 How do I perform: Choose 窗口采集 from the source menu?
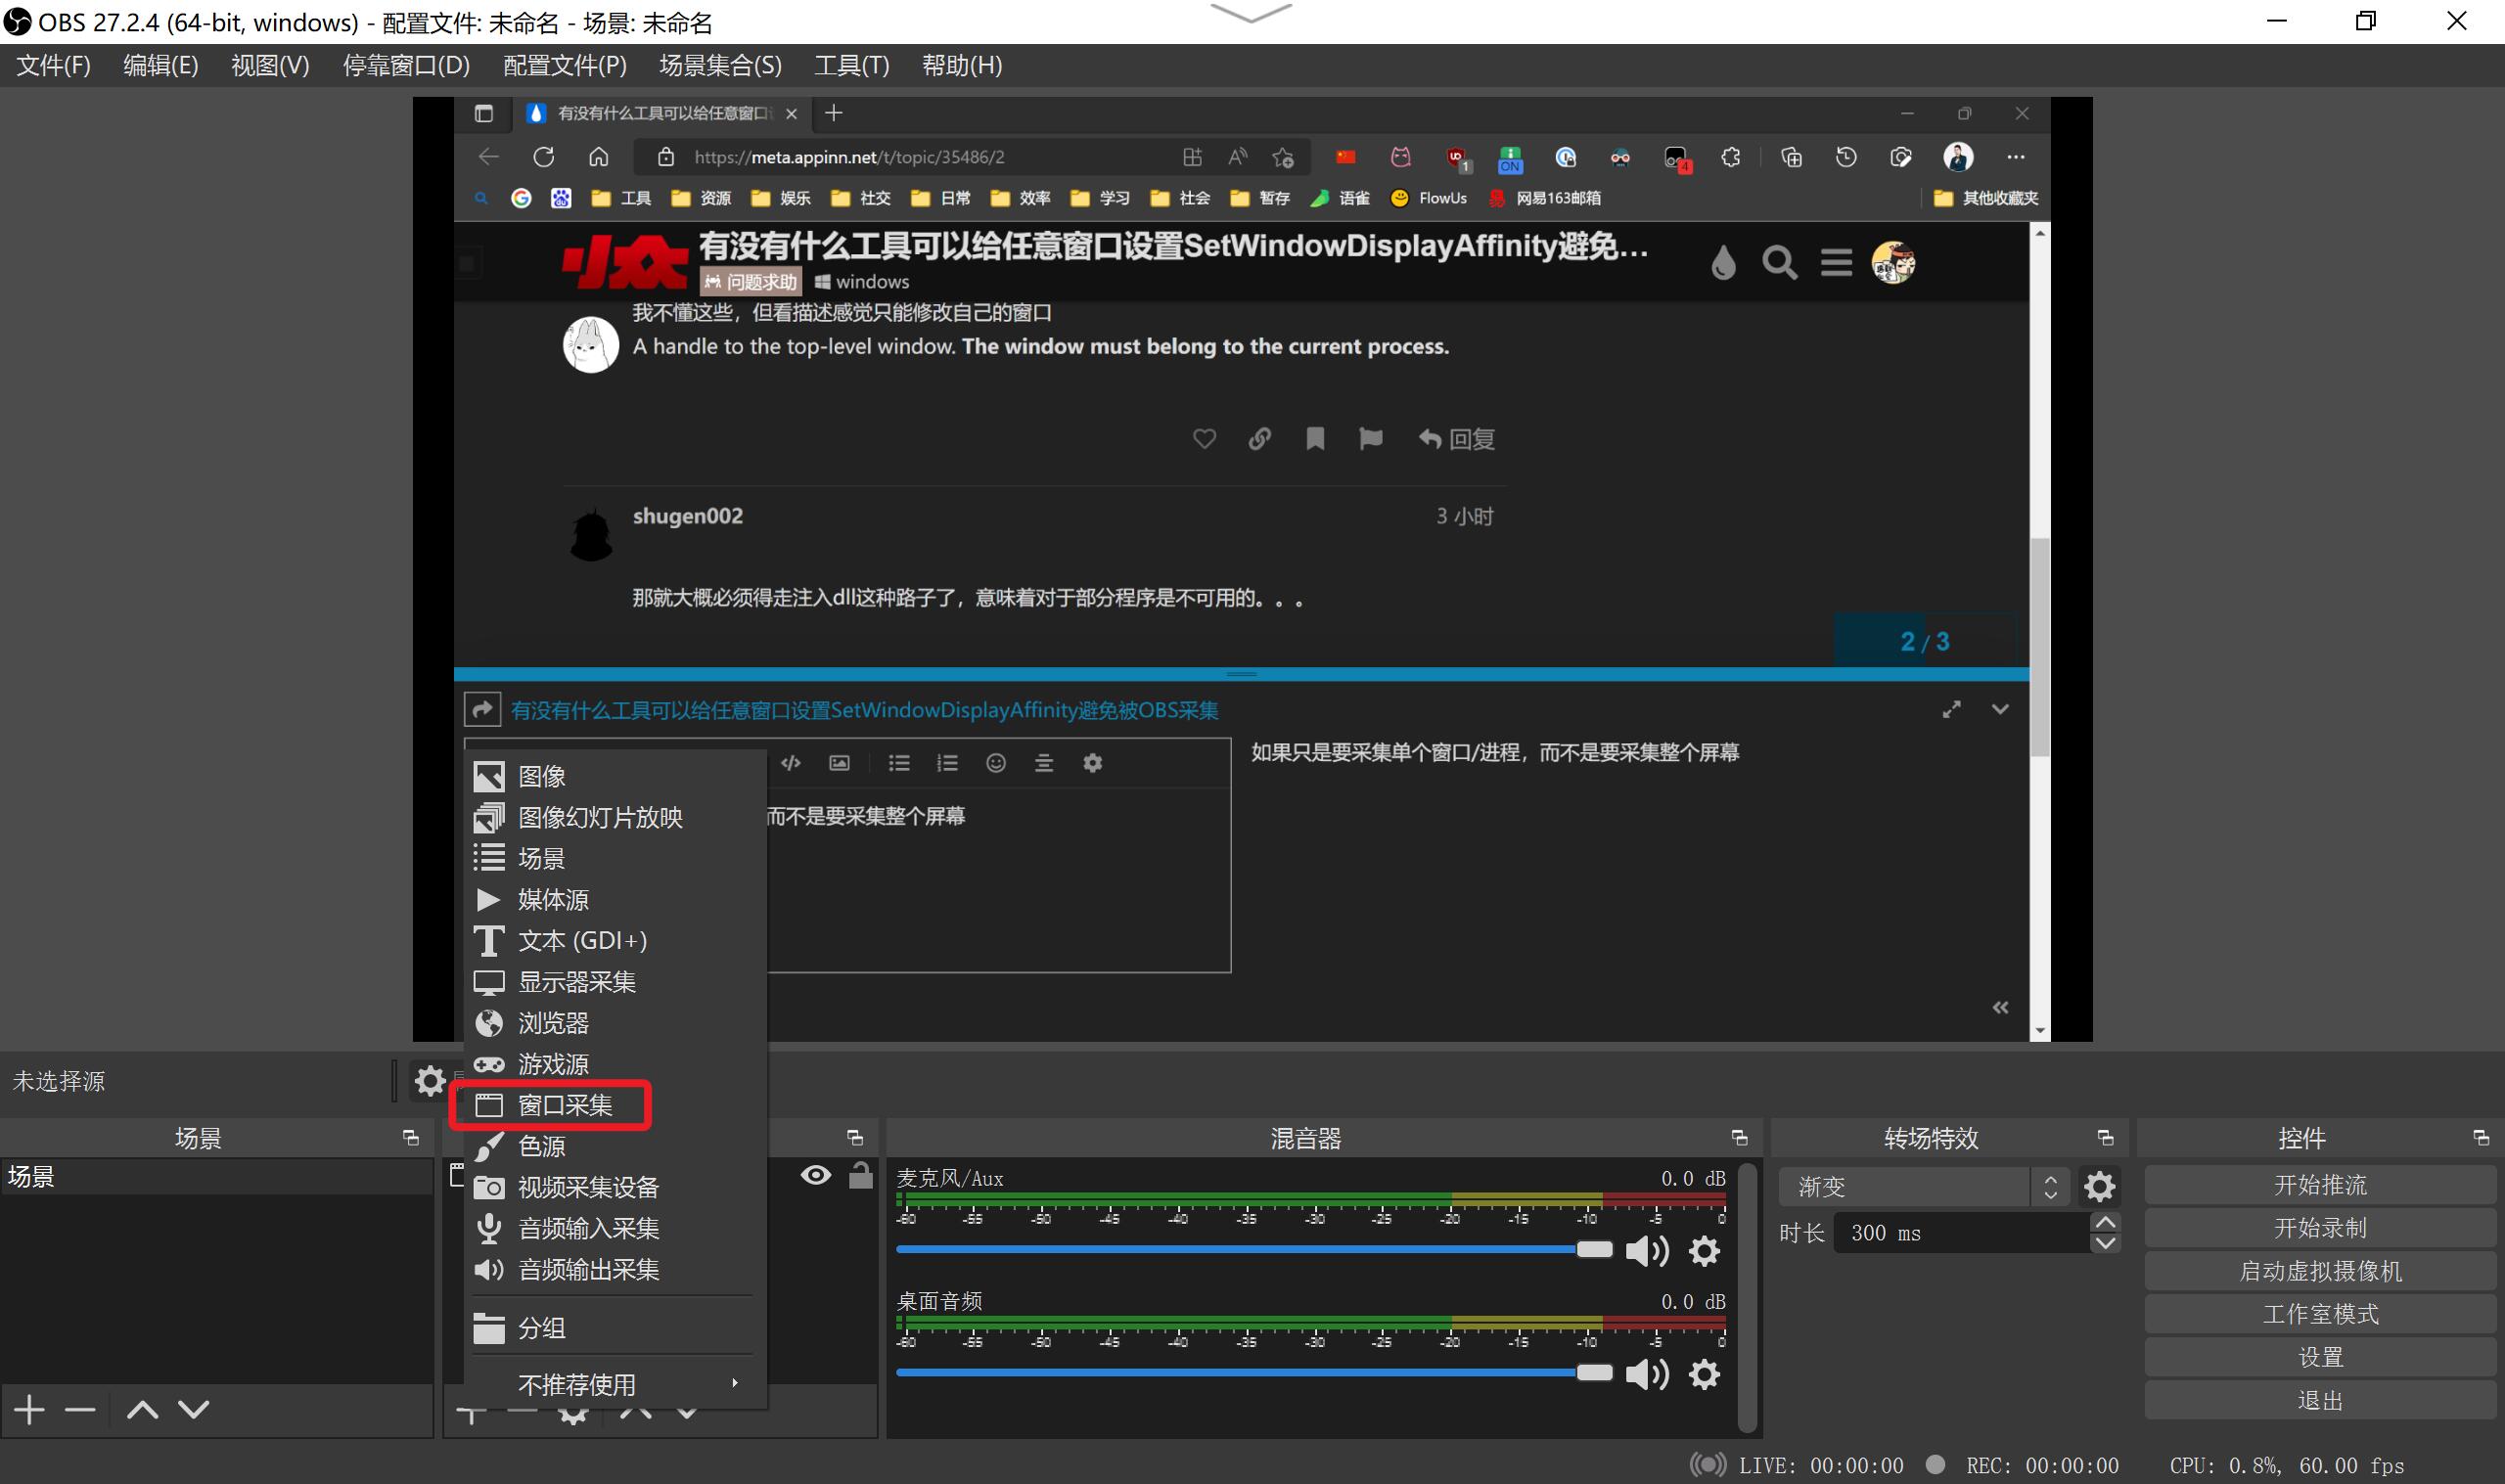(565, 1105)
